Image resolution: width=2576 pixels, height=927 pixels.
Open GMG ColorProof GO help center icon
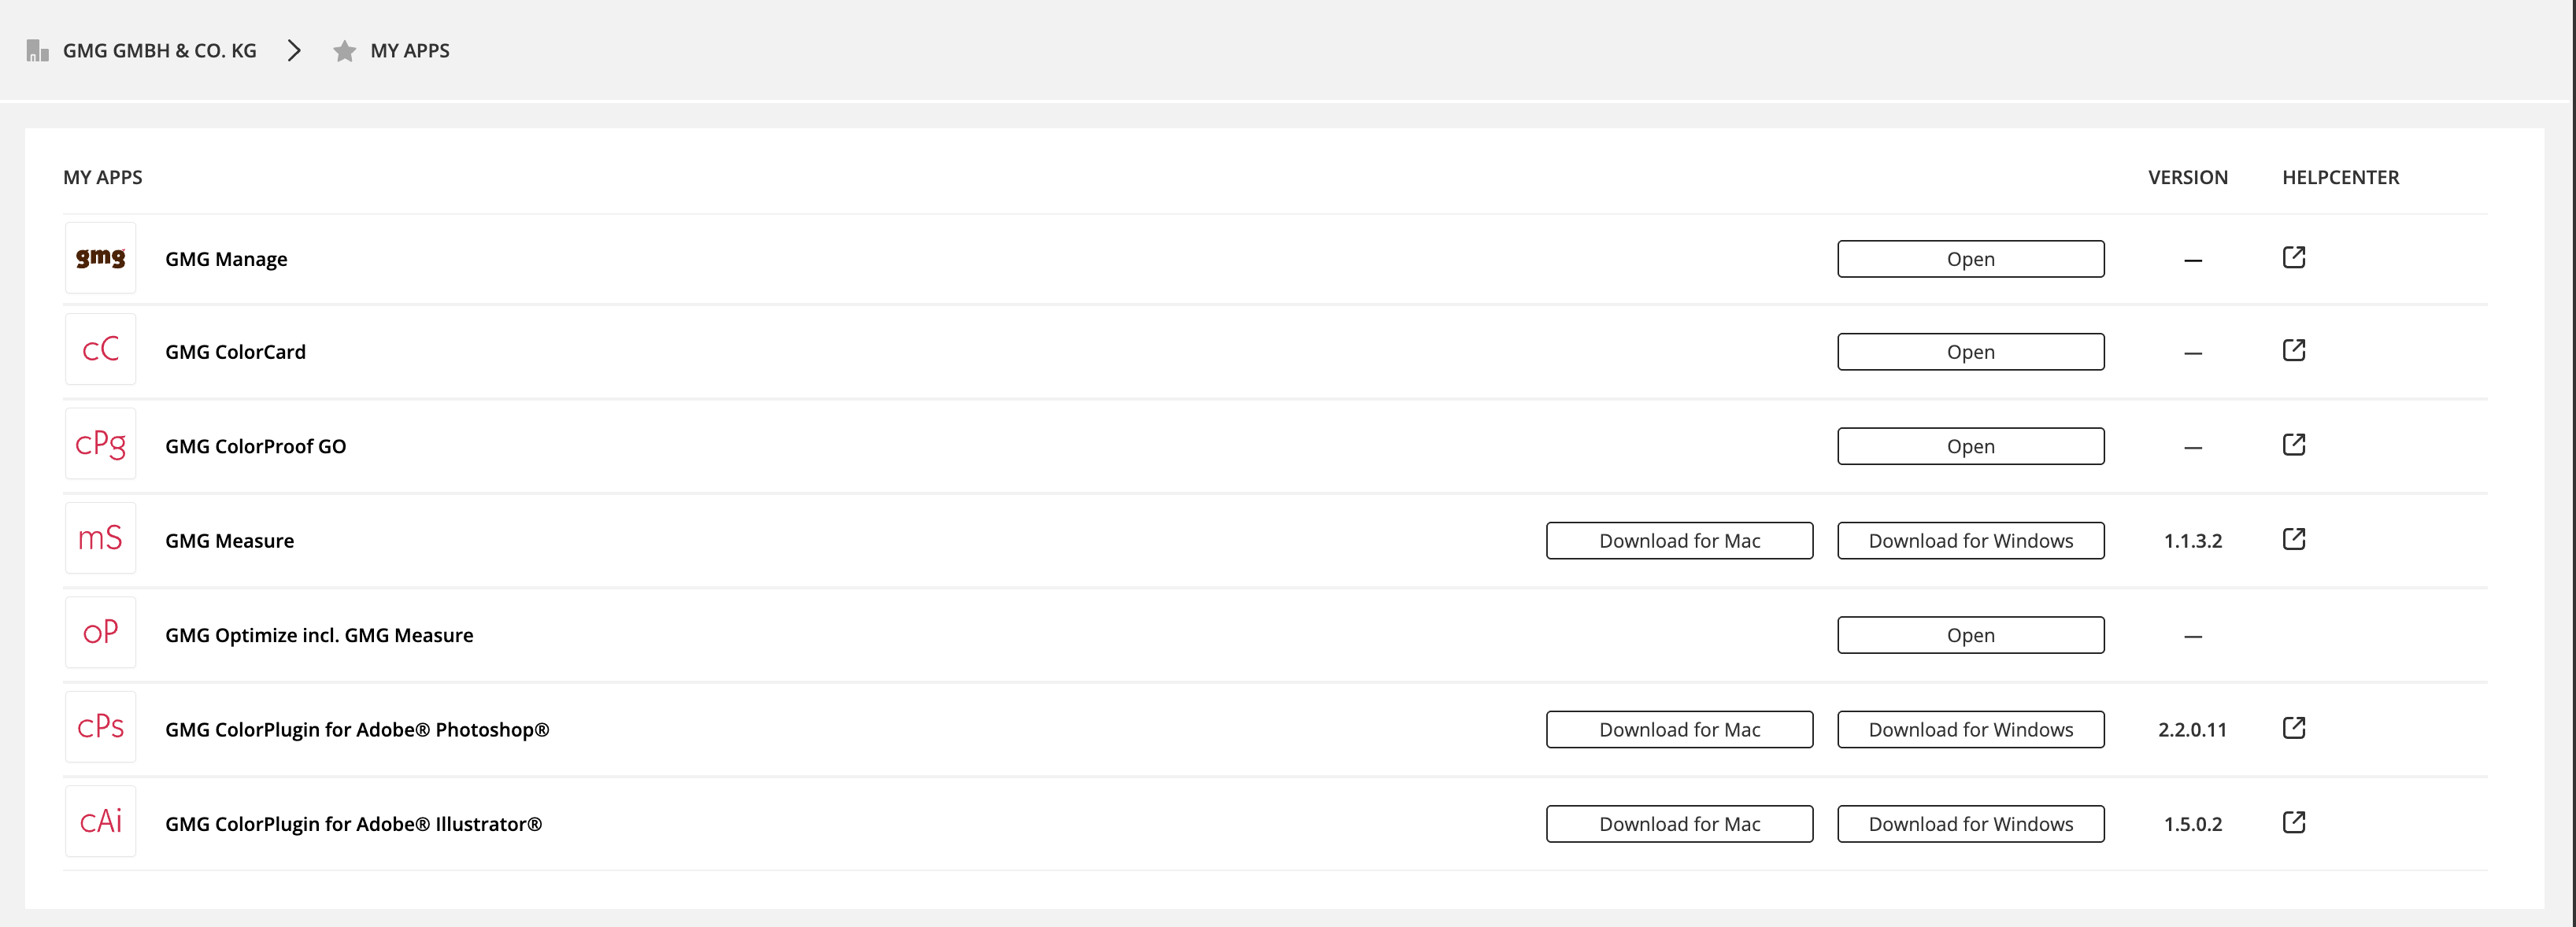point(2294,444)
